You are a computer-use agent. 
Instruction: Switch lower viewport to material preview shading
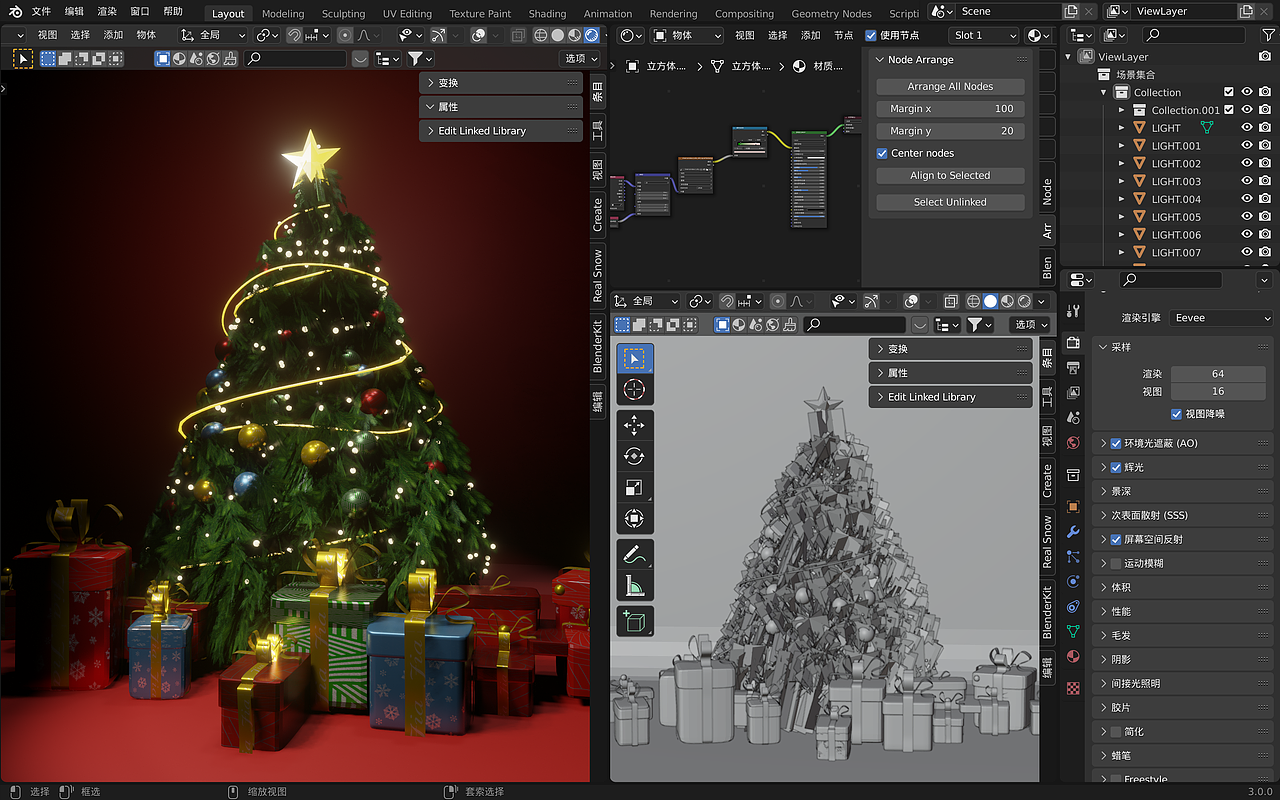[1007, 301]
